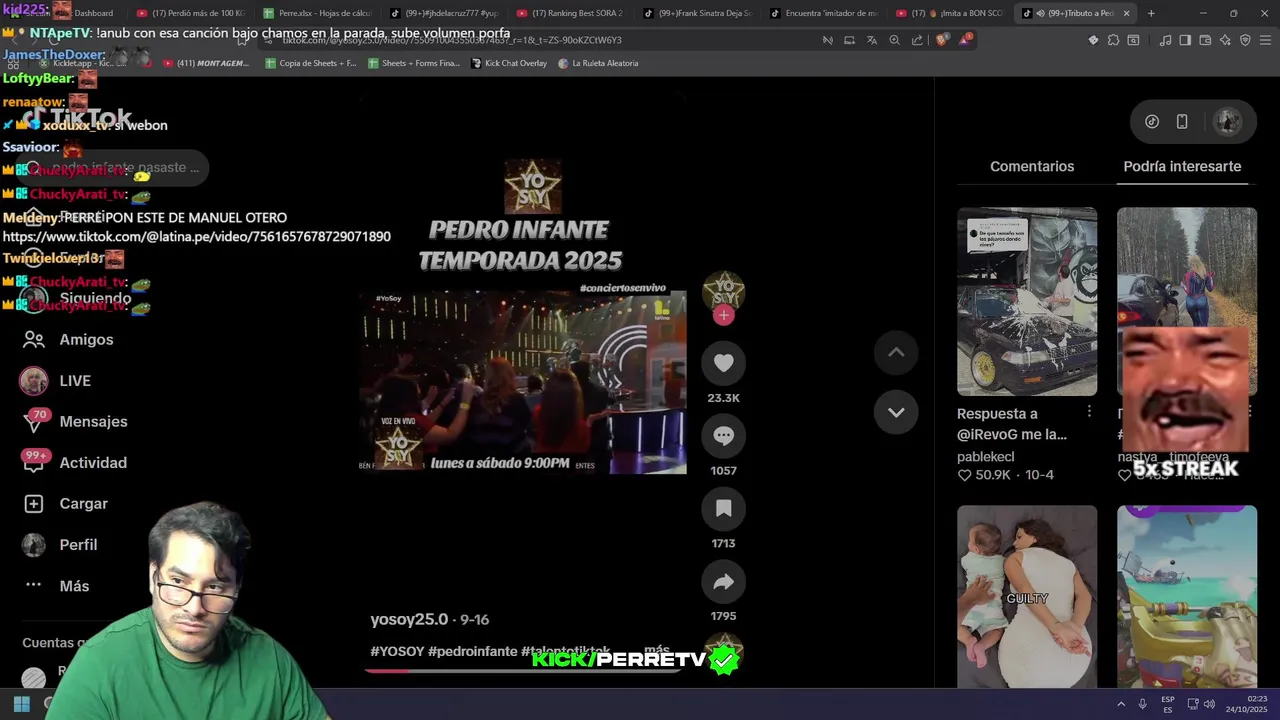Click the TikTok coins icon at top right
The height and width of the screenshot is (720, 1280).
(x=1152, y=121)
